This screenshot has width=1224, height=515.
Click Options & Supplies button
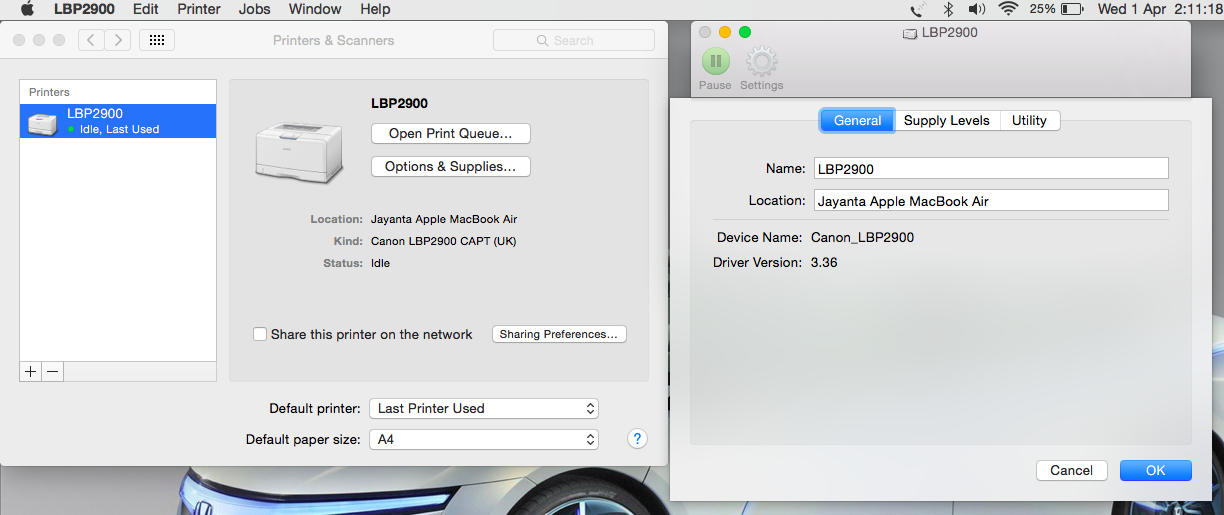point(451,166)
